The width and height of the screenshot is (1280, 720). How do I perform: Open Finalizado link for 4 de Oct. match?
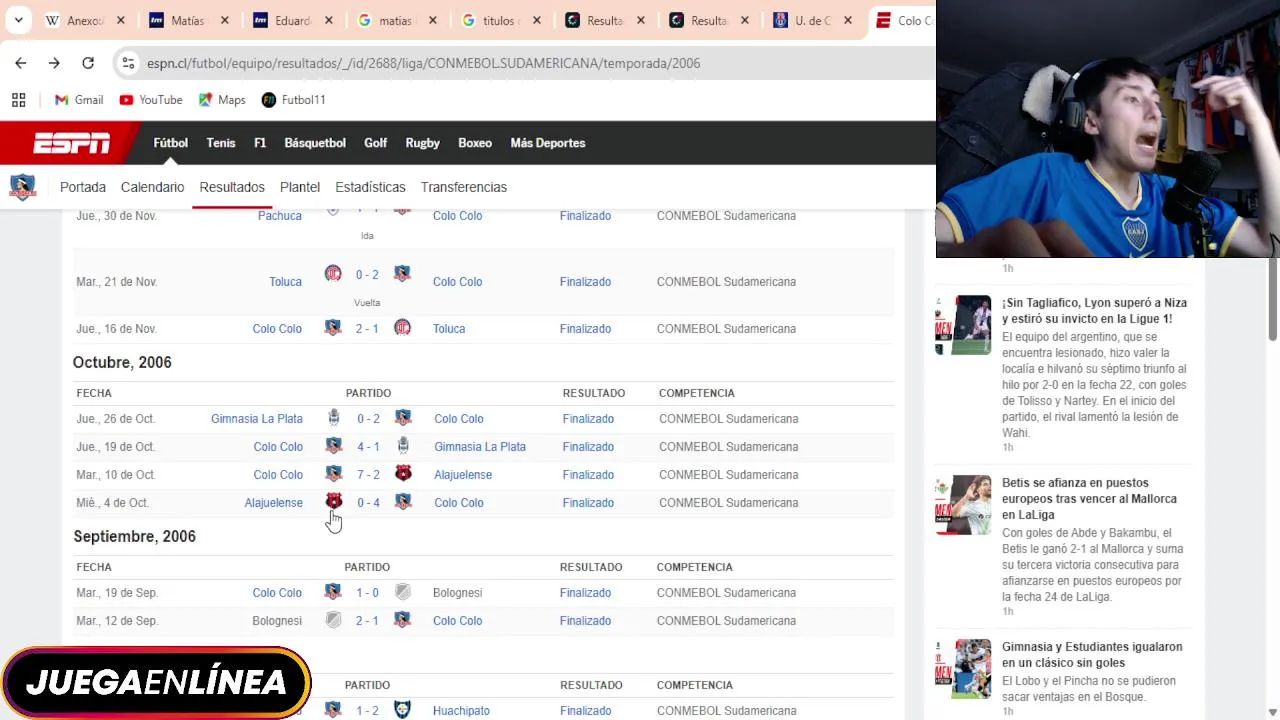click(x=588, y=503)
